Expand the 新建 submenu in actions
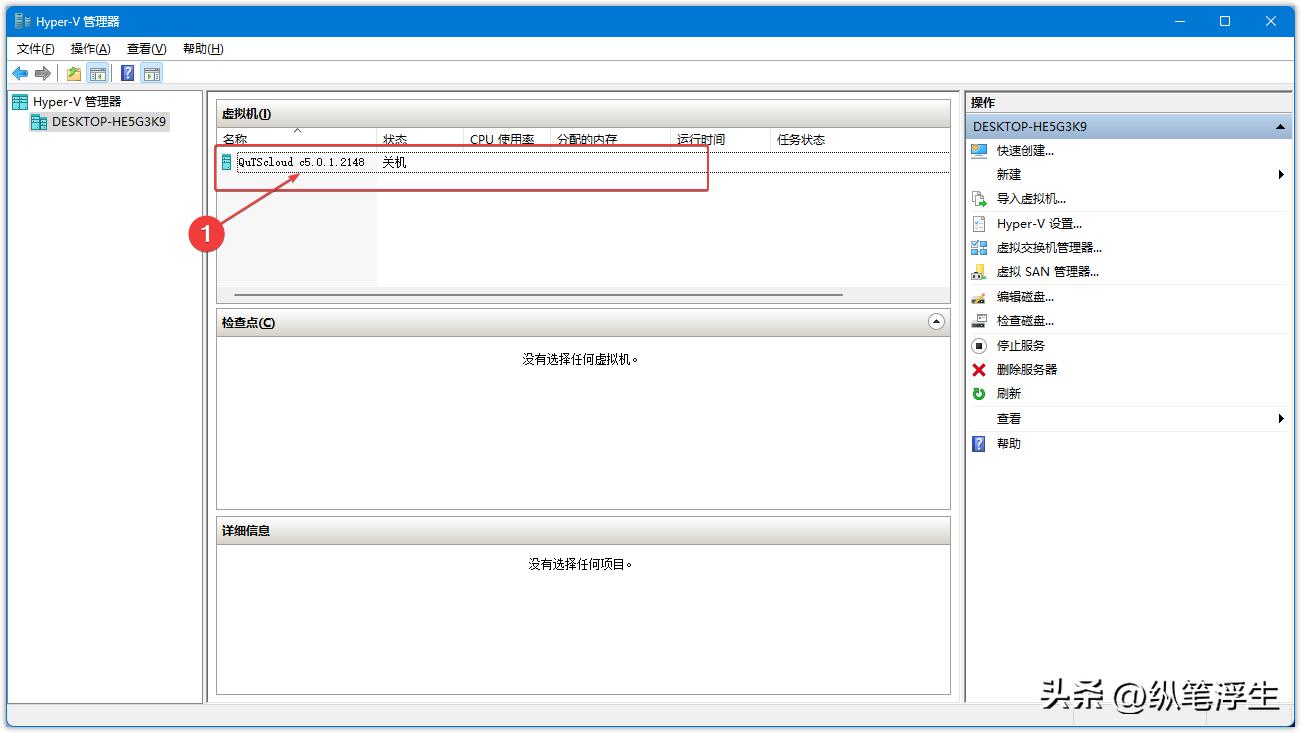 [1281, 175]
